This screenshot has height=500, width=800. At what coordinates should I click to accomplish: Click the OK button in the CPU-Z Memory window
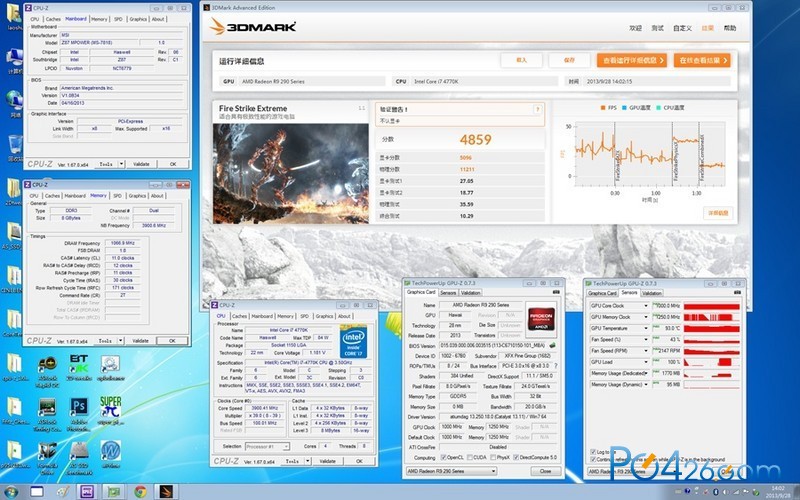[172, 341]
